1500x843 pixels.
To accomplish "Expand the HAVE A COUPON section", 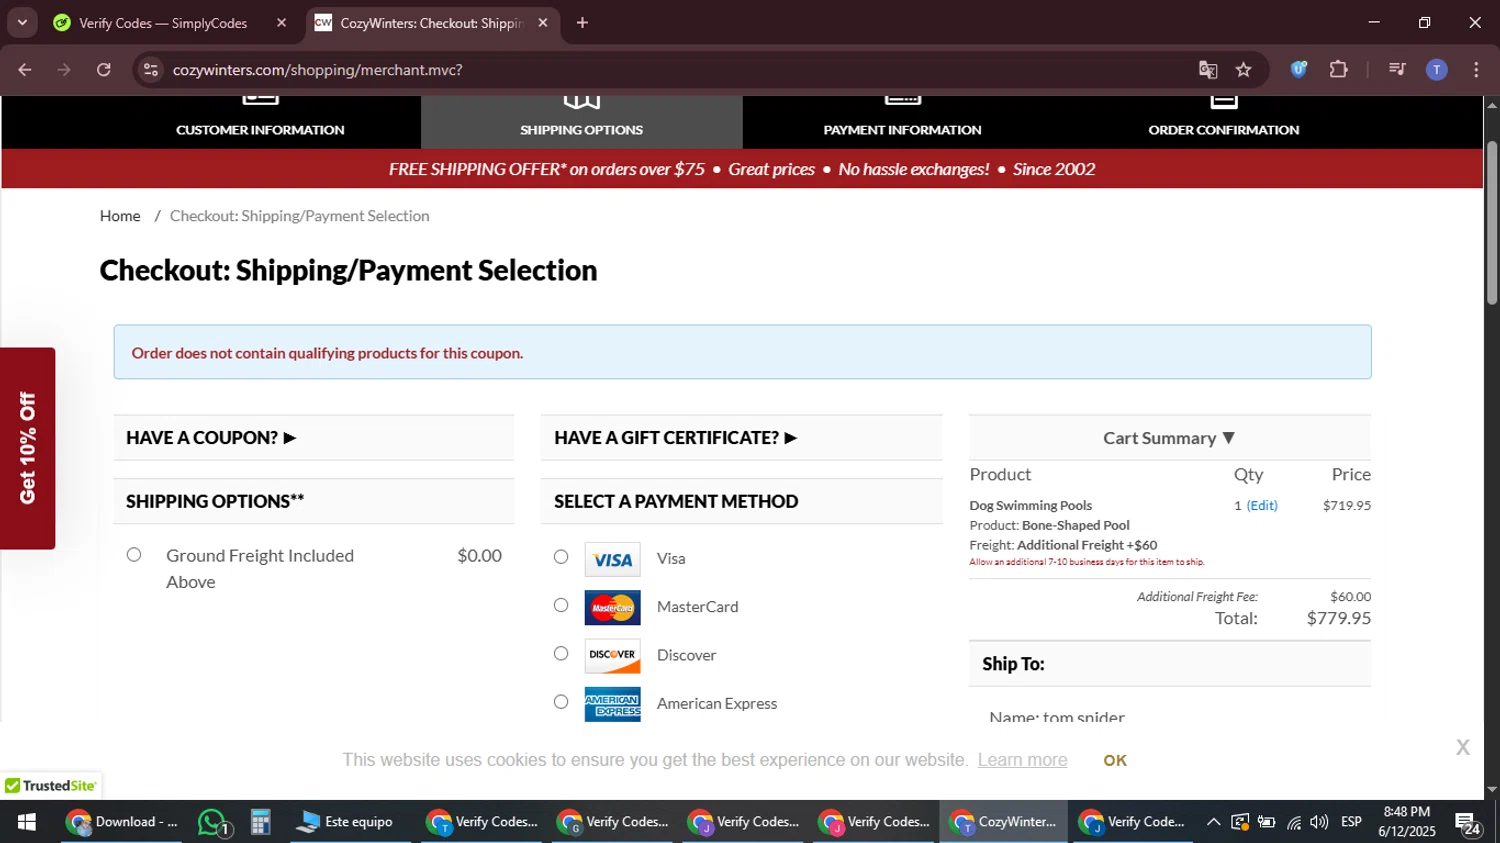I will 314,438.
